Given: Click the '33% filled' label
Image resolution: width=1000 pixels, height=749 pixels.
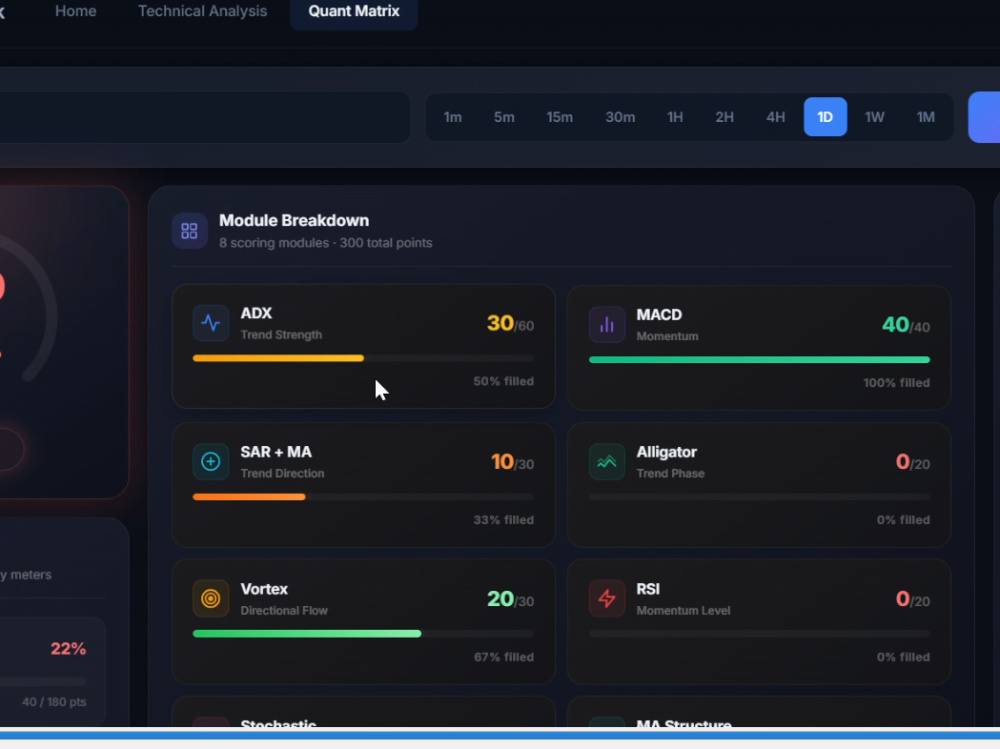Looking at the screenshot, I should coord(503,520).
